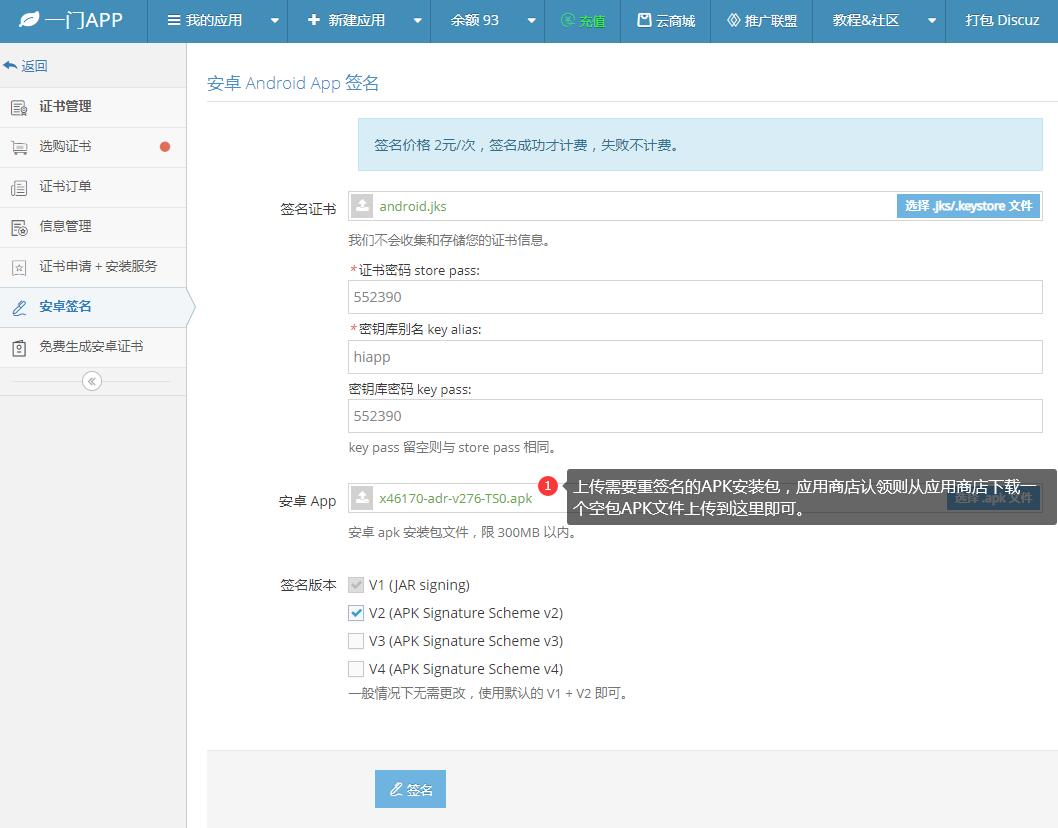Open 免费生成安卓证书 in the sidebar

click(x=93, y=347)
